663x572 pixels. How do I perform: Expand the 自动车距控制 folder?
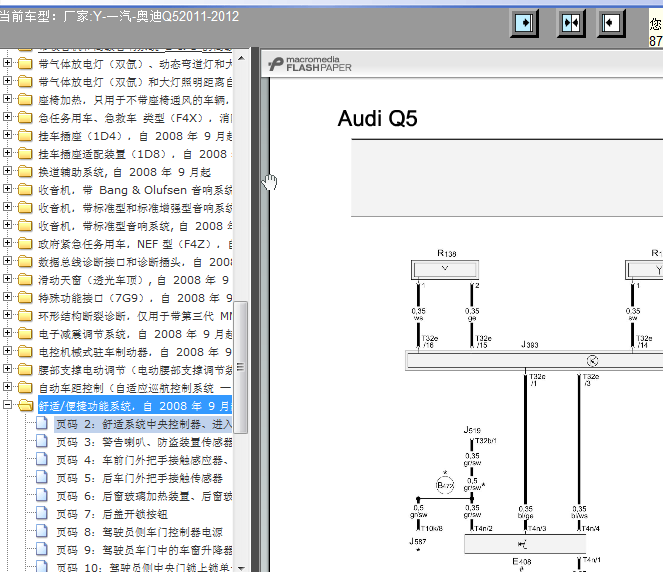click(x=7, y=387)
